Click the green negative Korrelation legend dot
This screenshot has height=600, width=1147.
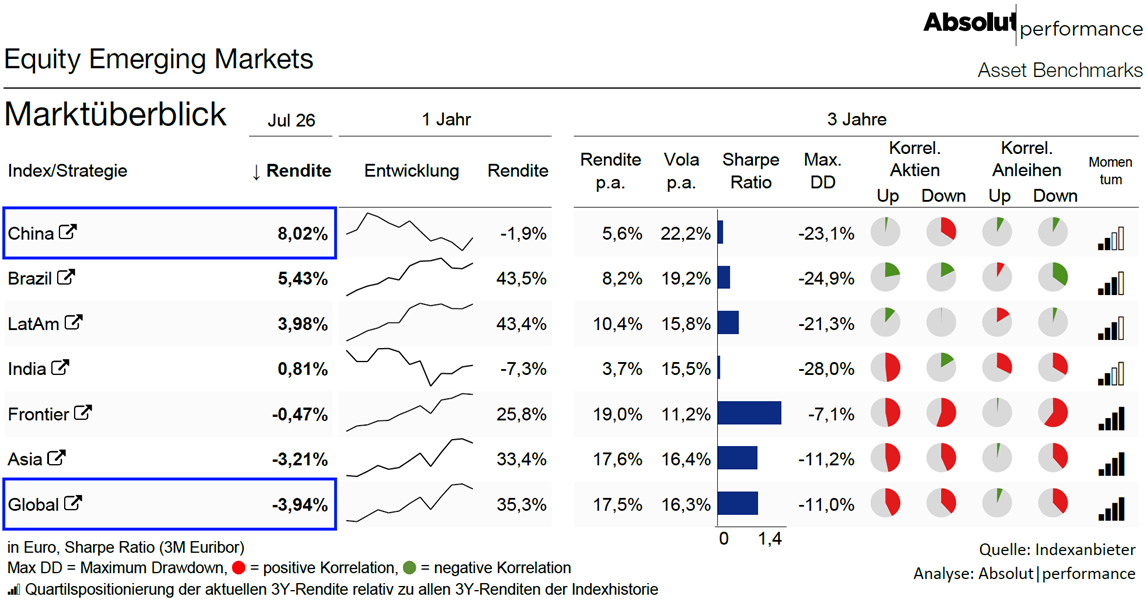tap(409, 568)
